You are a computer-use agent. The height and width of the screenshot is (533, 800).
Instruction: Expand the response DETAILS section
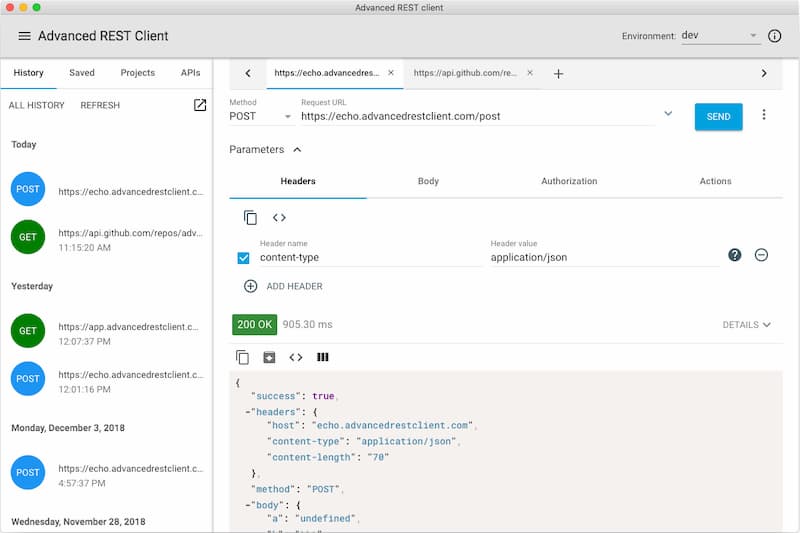(x=746, y=325)
